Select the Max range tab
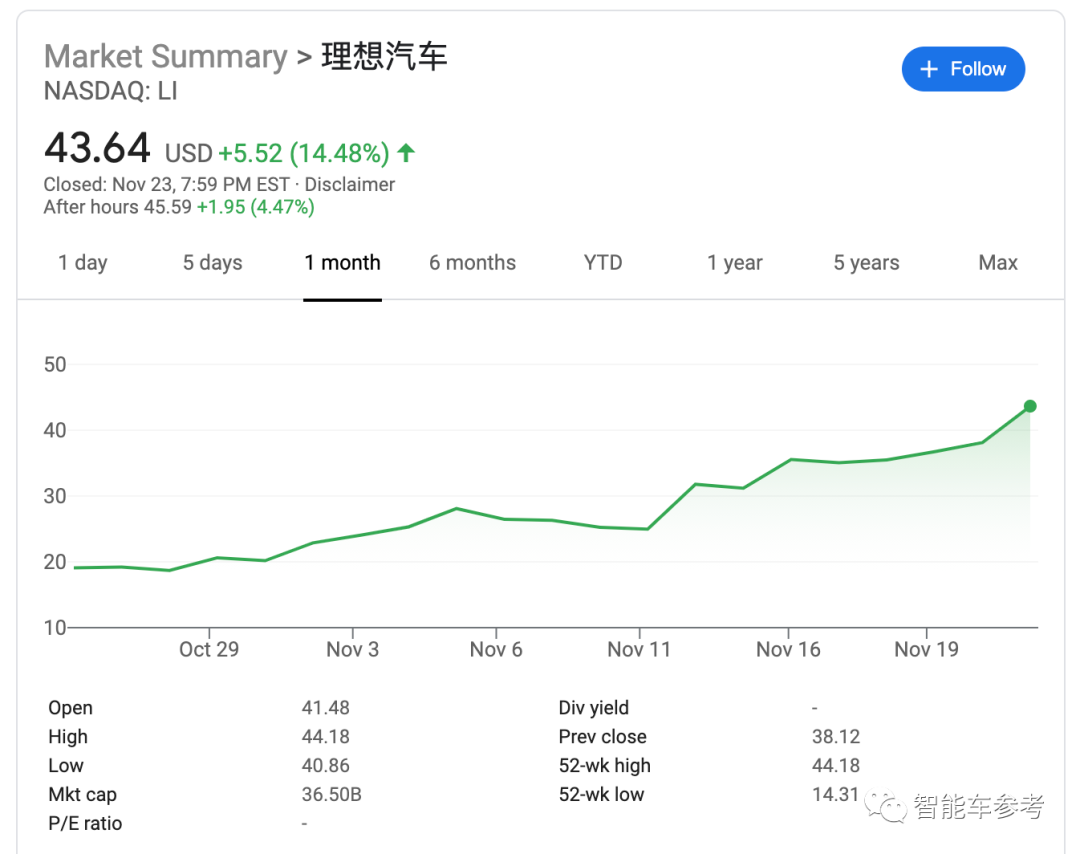The image size is (1080, 854). 998,262
